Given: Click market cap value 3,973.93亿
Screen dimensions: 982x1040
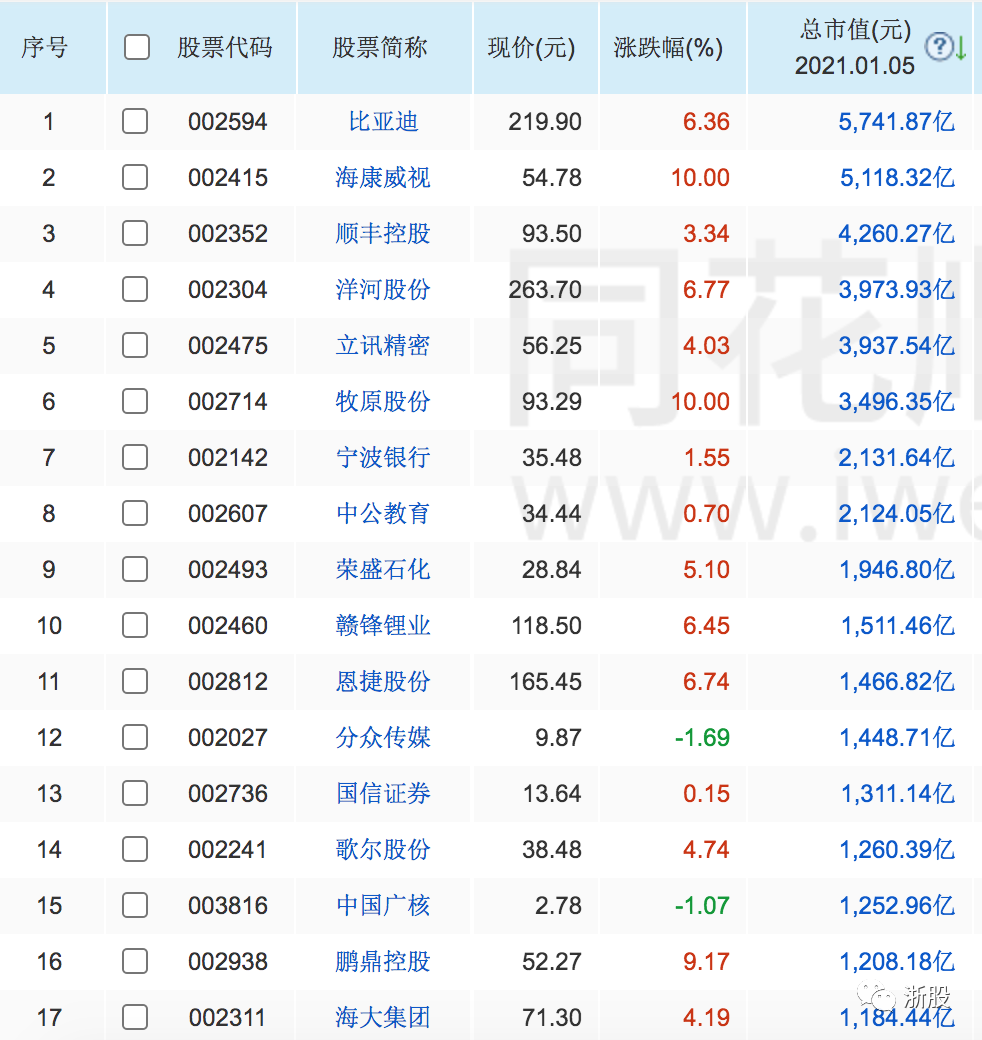Looking at the screenshot, I should point(896,289).
